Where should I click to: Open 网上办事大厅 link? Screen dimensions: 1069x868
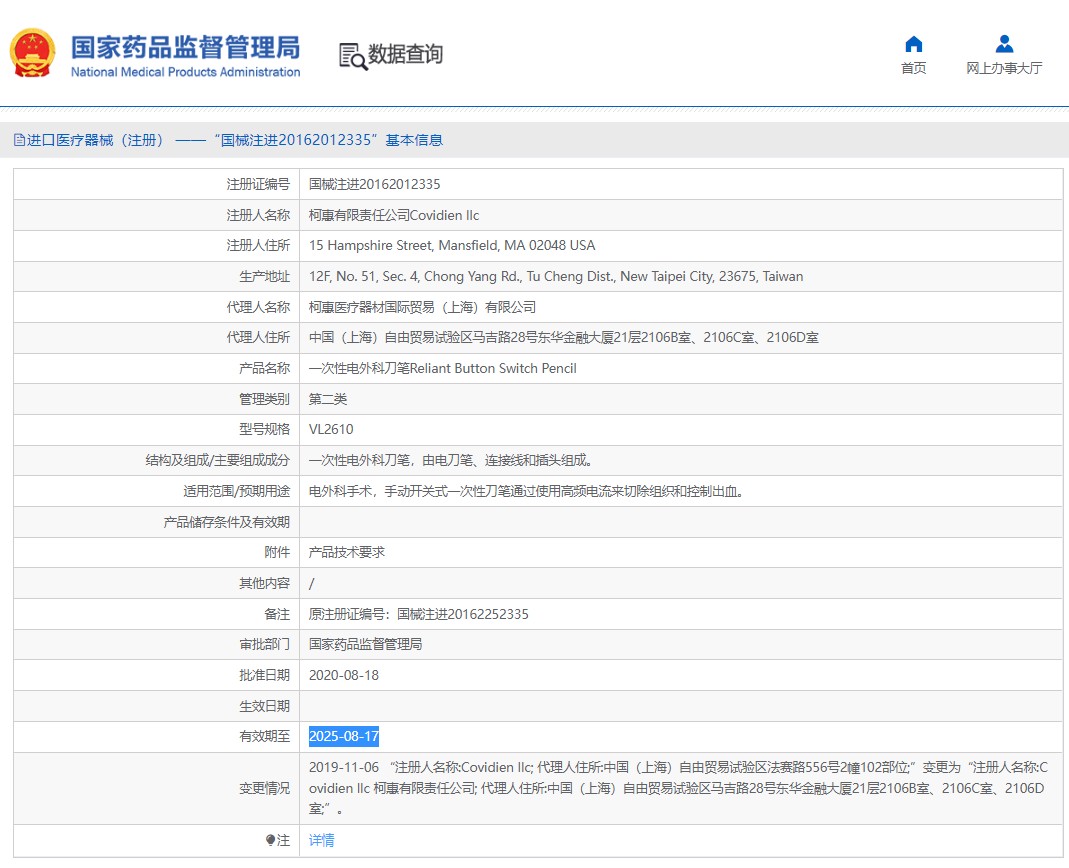[1004, 68]
